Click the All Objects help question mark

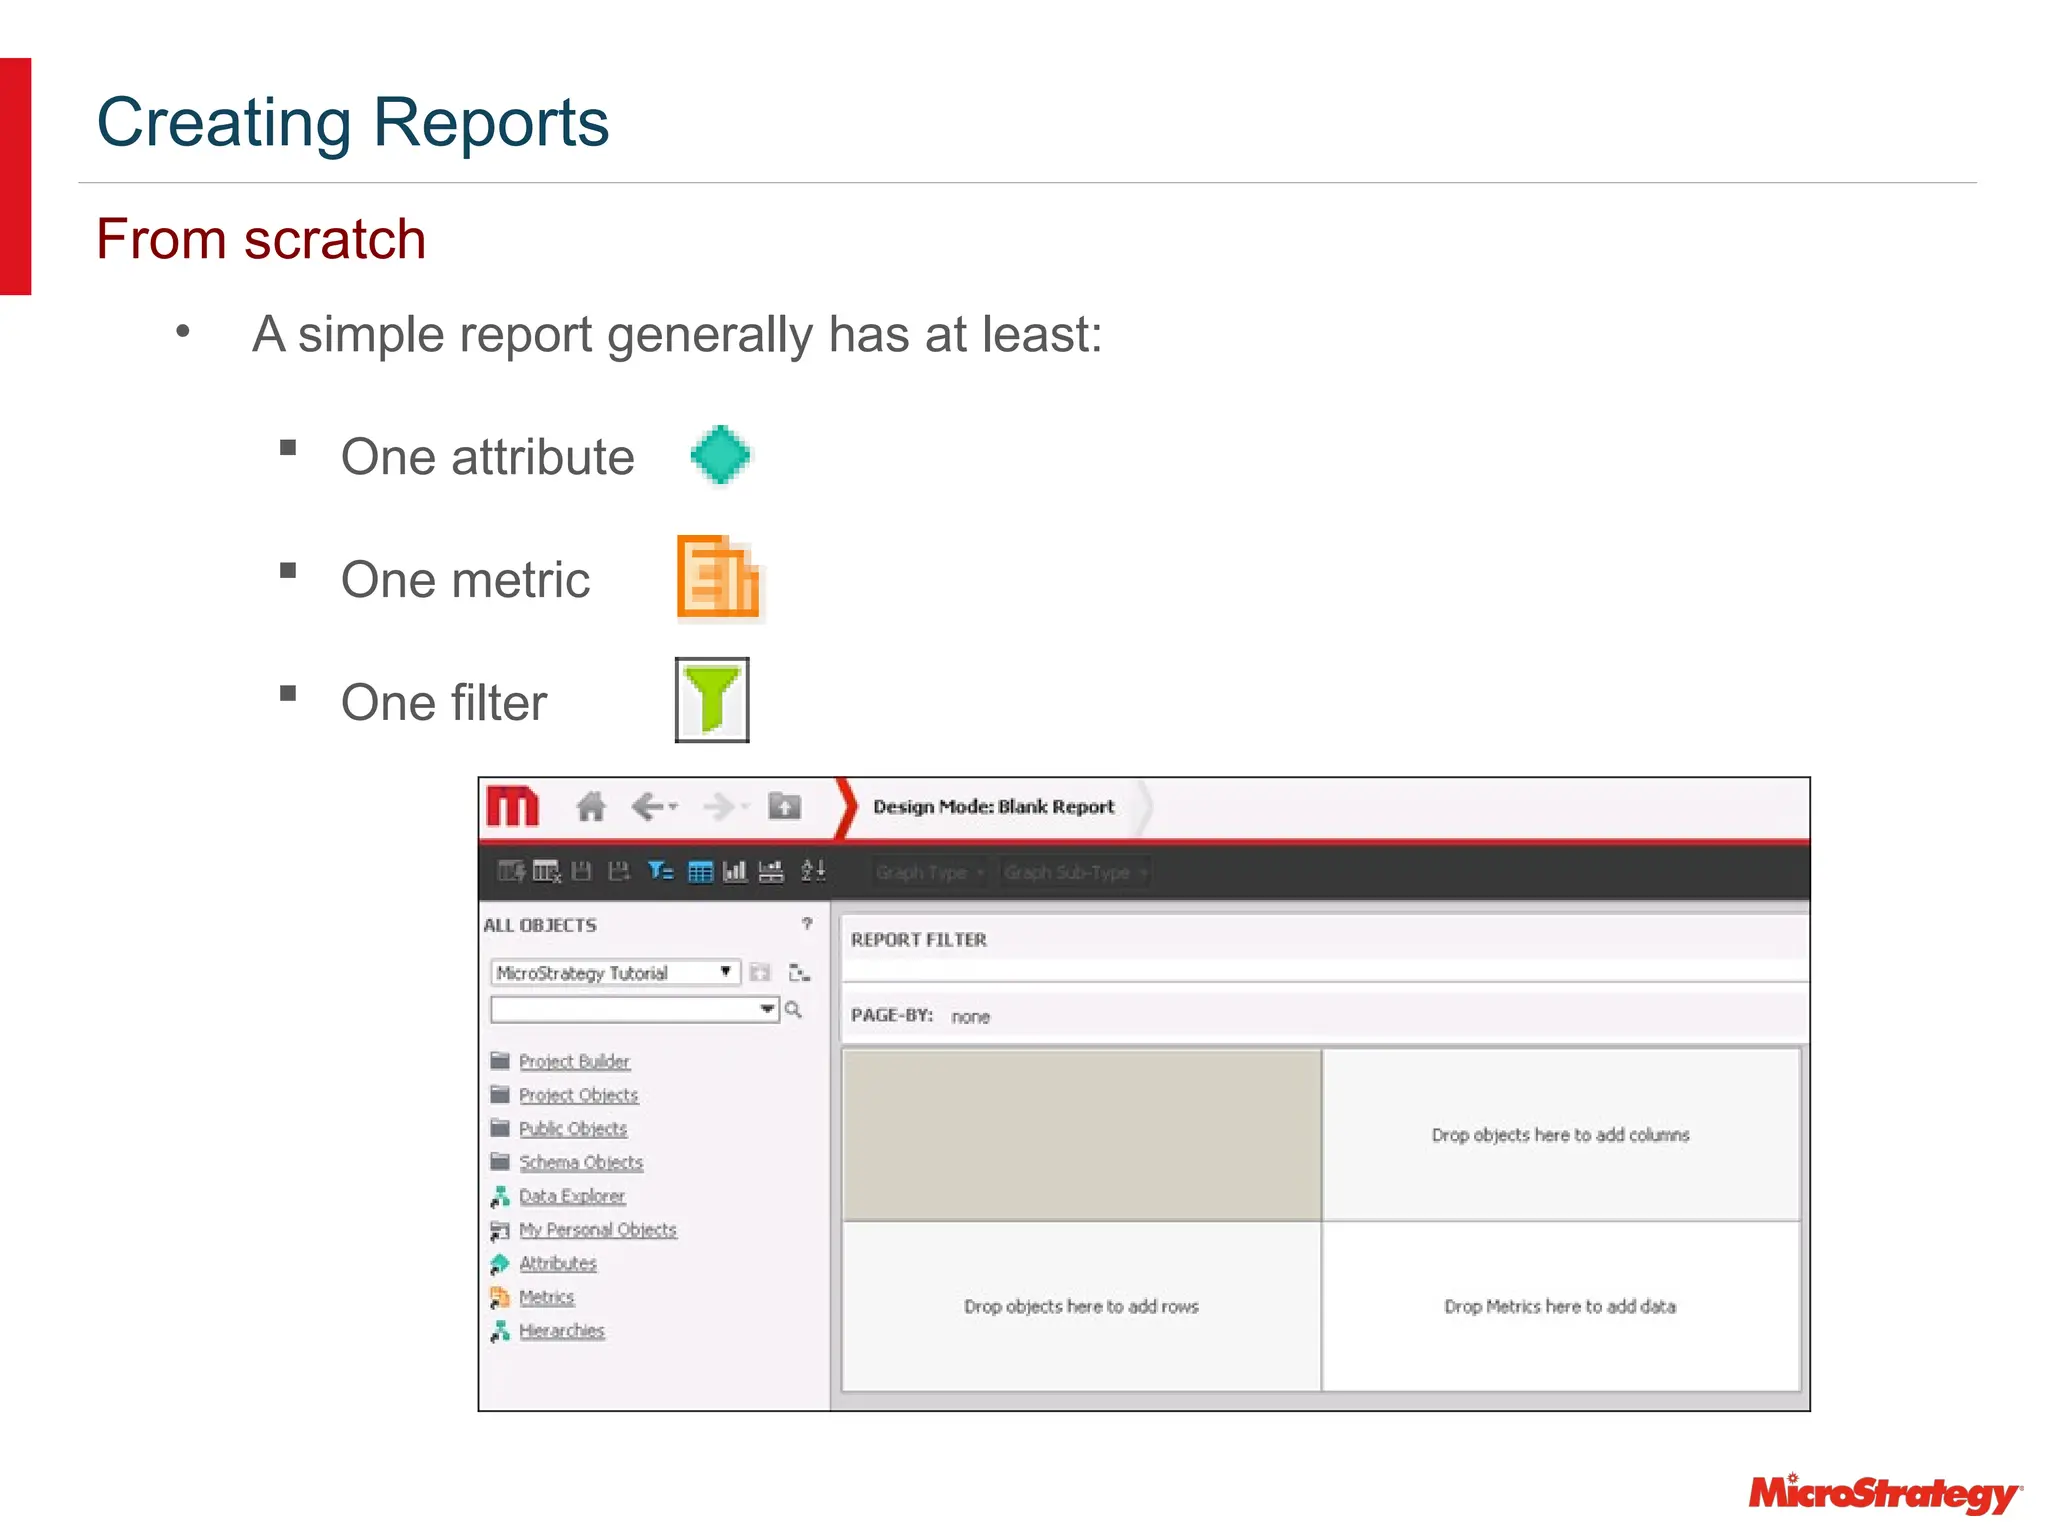tap(807, 924)
